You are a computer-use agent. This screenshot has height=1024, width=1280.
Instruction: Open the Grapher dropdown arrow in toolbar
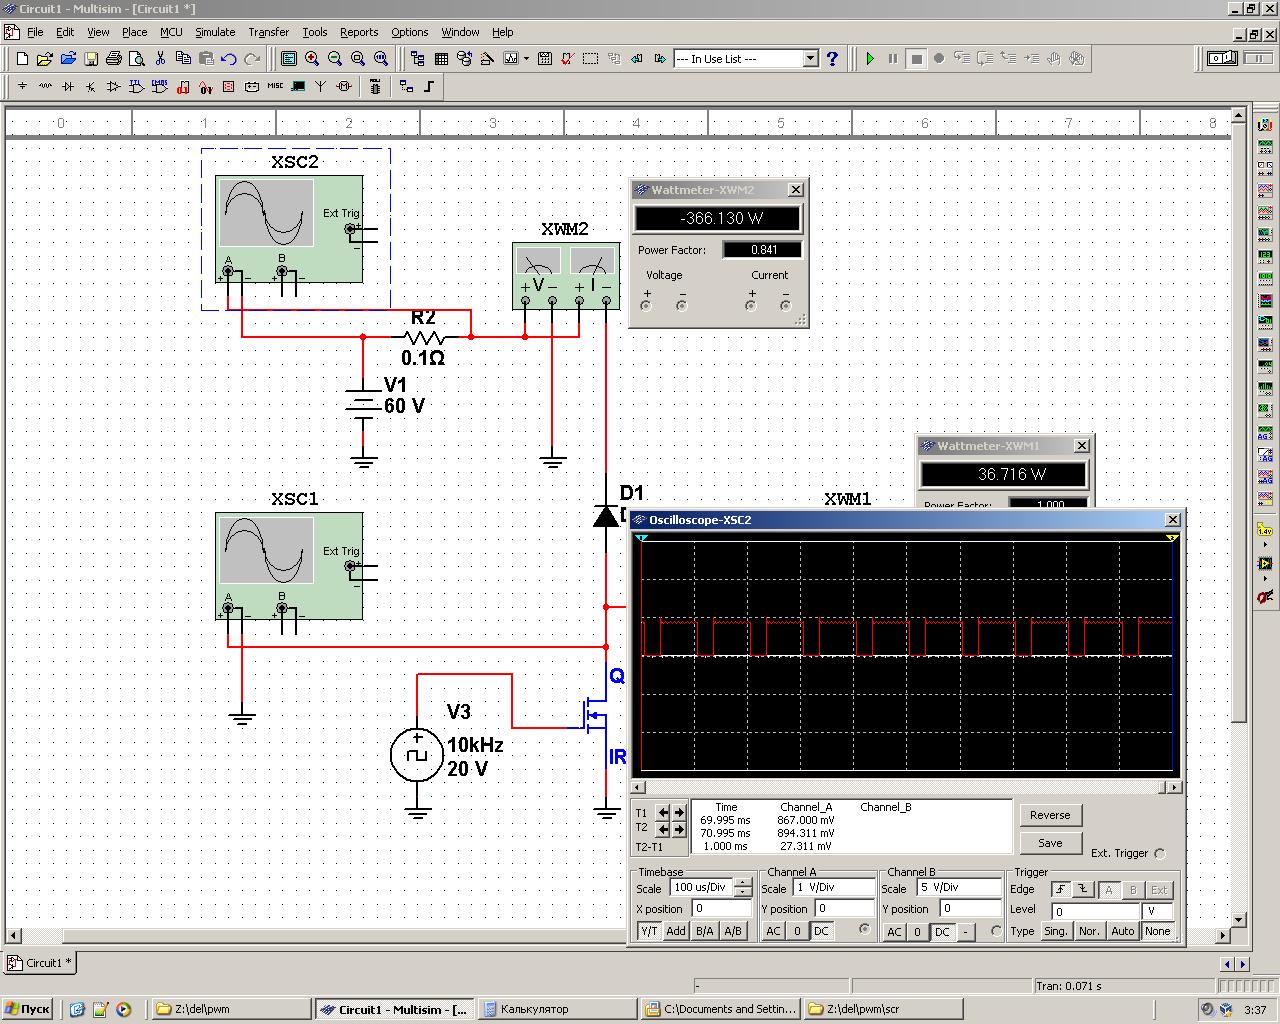coord(526,59)
